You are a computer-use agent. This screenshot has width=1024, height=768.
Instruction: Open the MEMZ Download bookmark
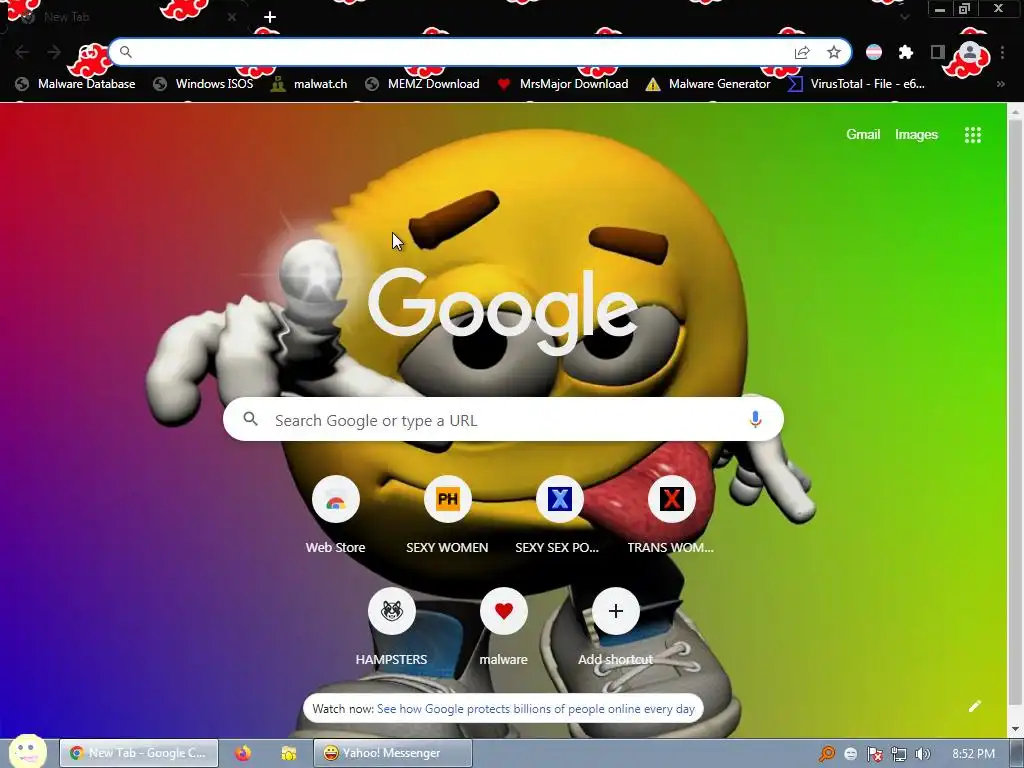coord(423,84)
